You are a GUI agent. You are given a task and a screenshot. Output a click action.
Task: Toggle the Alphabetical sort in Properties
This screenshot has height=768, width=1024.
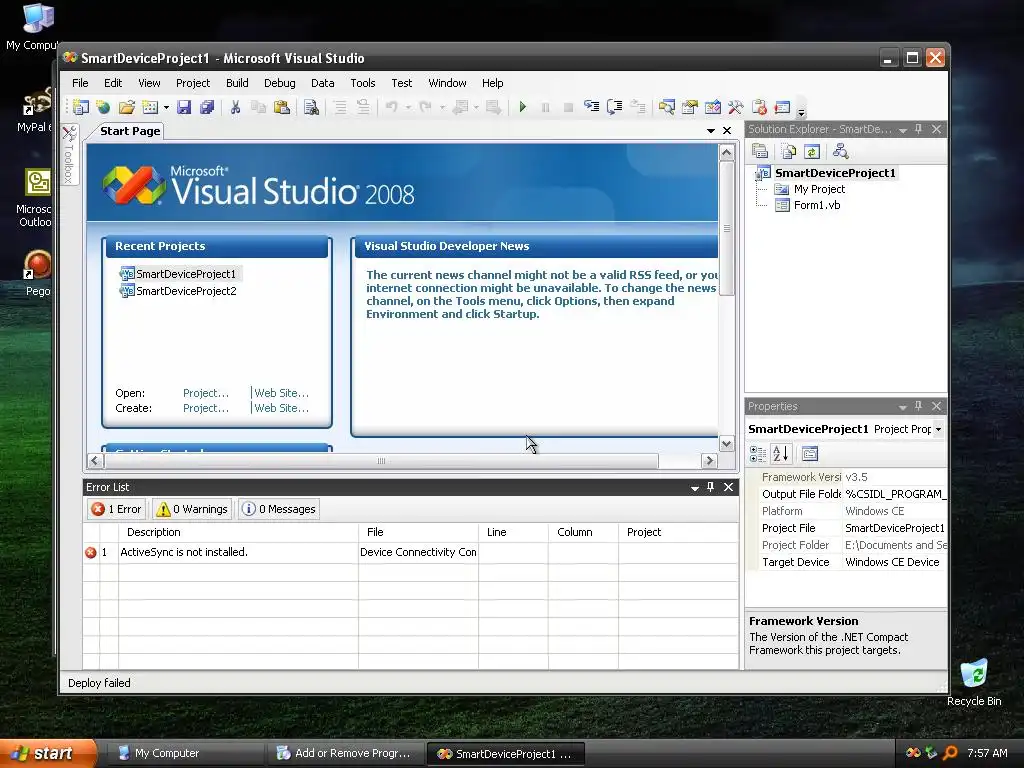point(781,453)
